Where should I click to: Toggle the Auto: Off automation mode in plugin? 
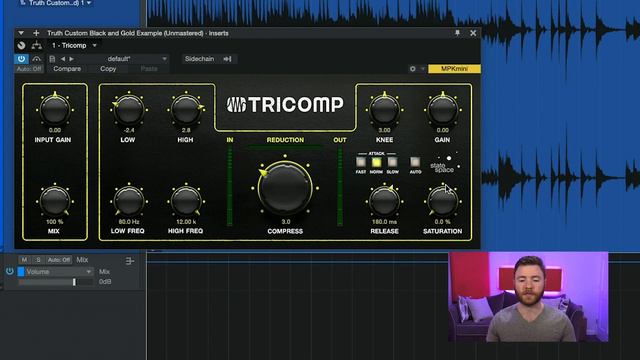click(x=29, y=69)
